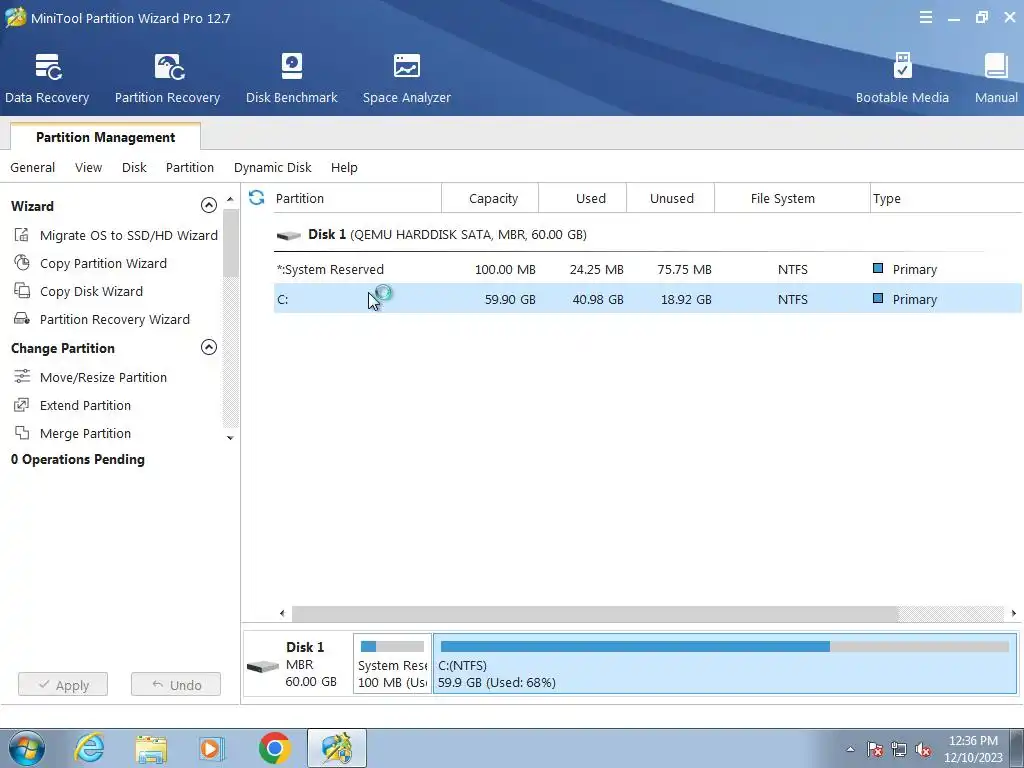Click MiniTool Partition Wizard taskbar button
The width and height of the screenshot is (1024, 768).
[x=336, y=748]
